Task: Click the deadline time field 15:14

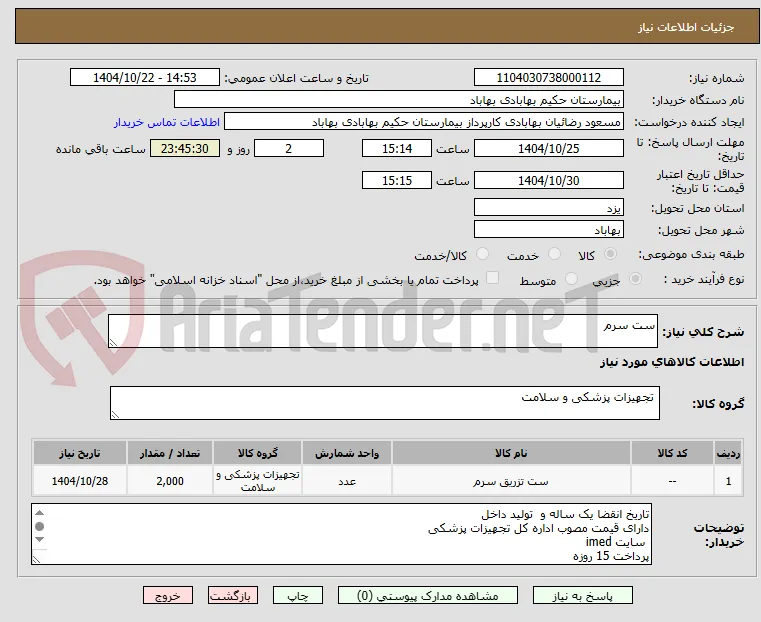Action: coord(397,148)
